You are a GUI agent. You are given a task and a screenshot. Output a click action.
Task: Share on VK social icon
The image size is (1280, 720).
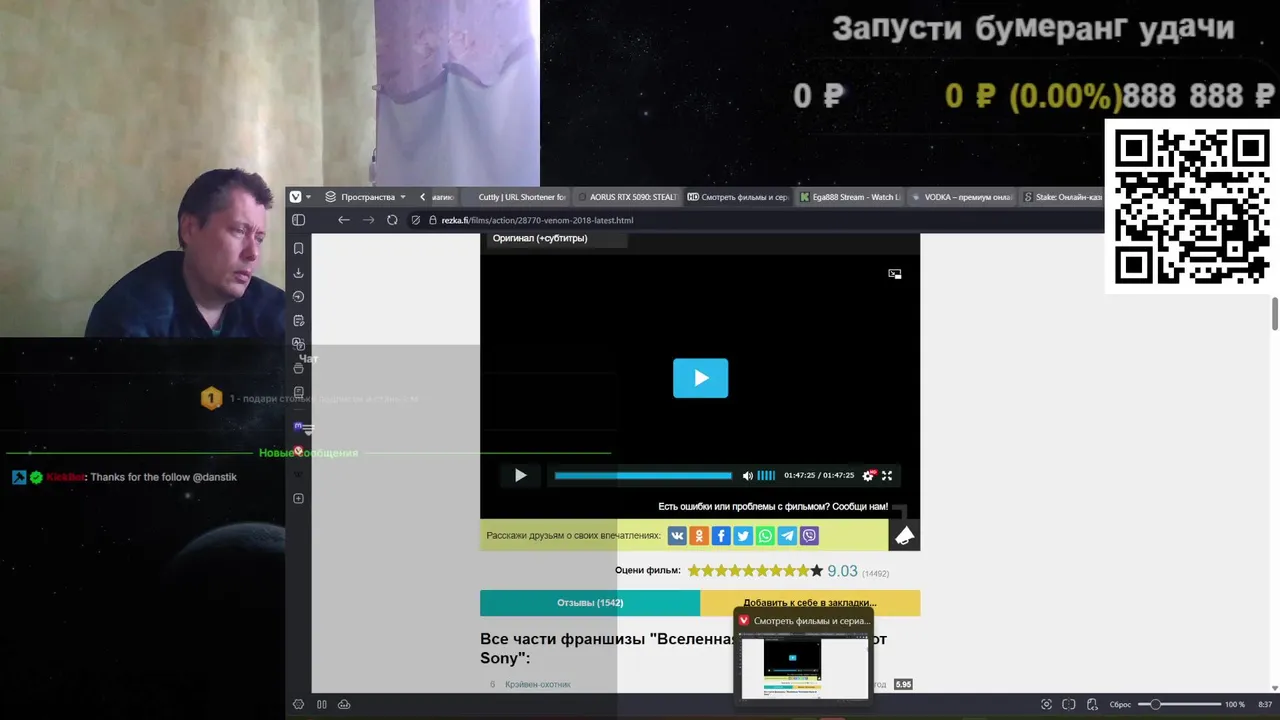pyautogui.click(x=677, y=536)
